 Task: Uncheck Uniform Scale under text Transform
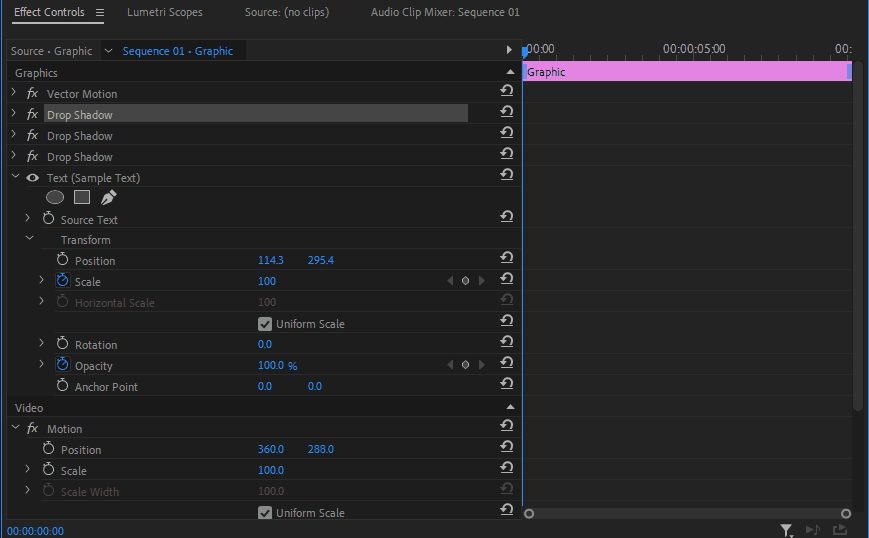click(x=265, y=324)
